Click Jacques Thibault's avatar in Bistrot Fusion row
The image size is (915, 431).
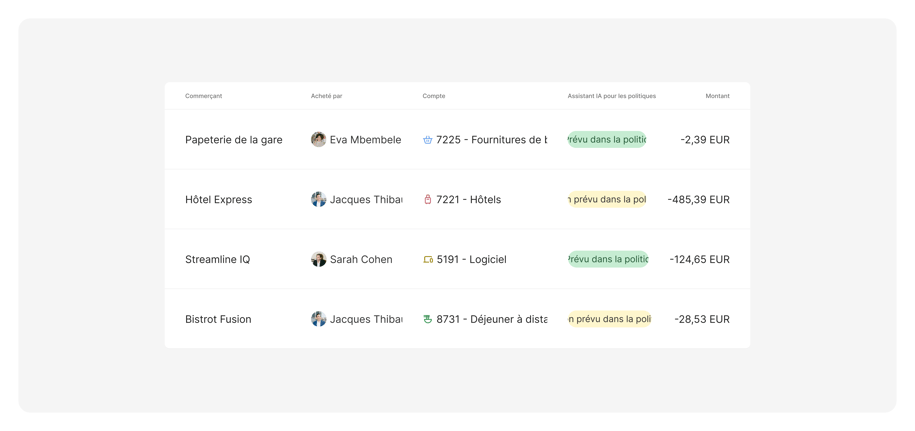[319, 319]
